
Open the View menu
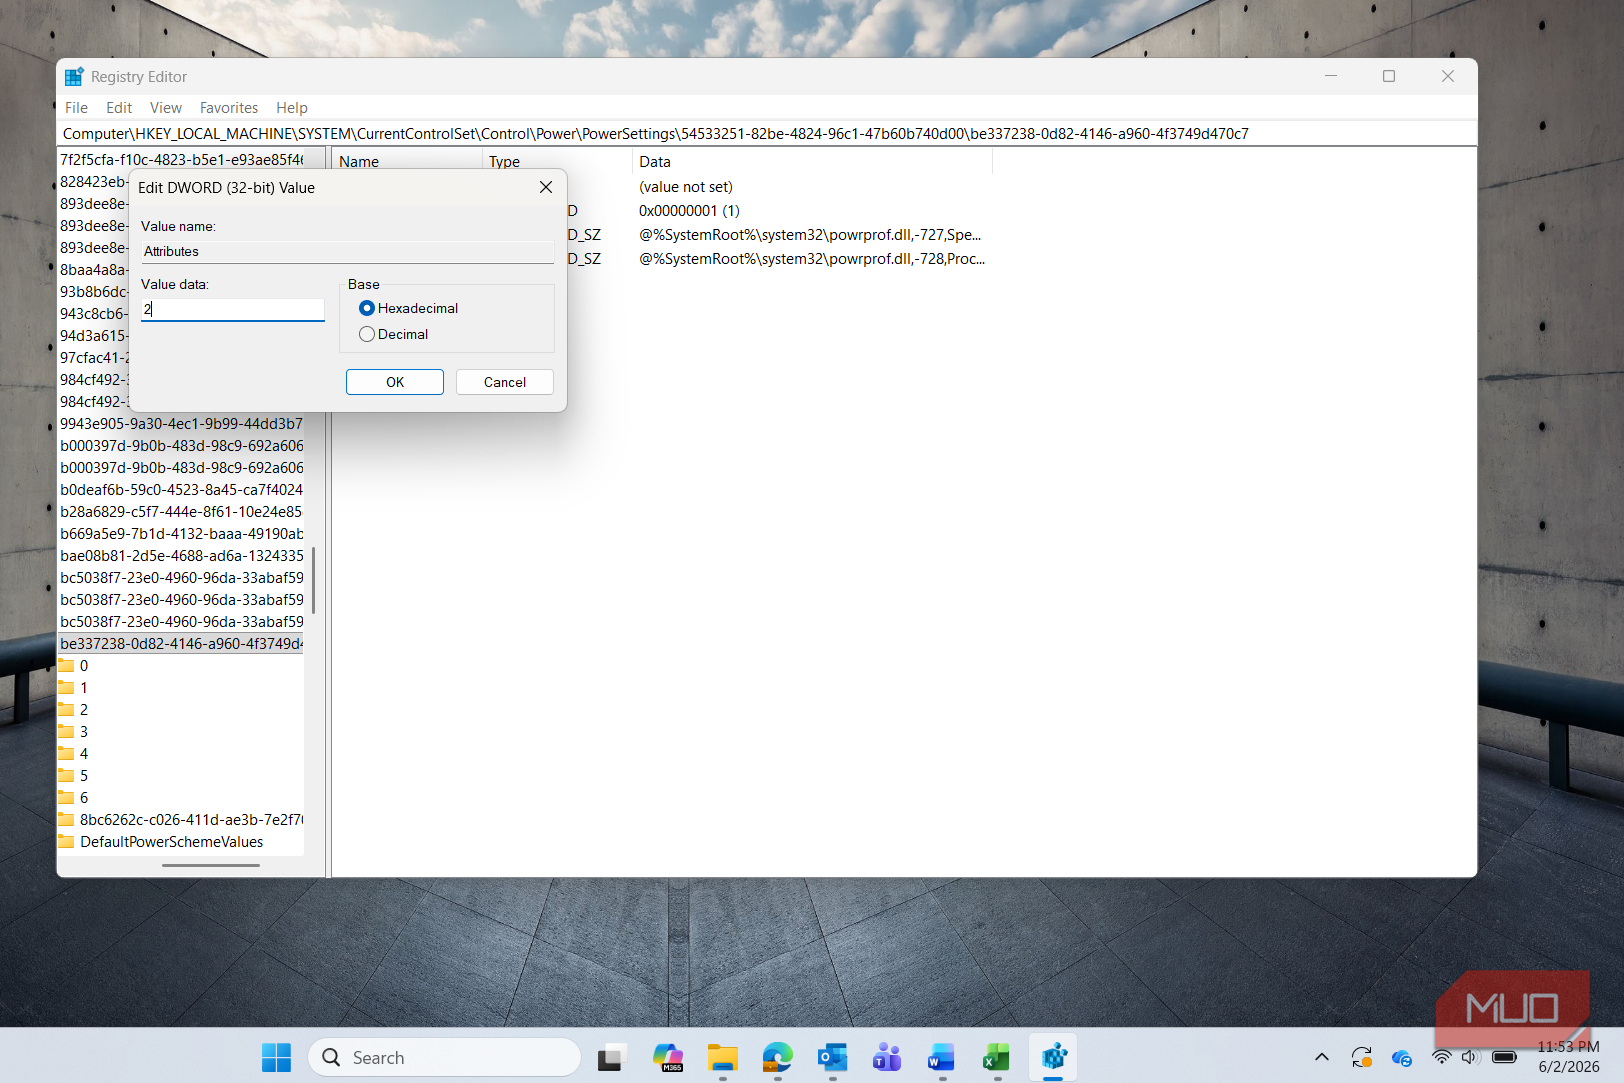coord(166,108)
